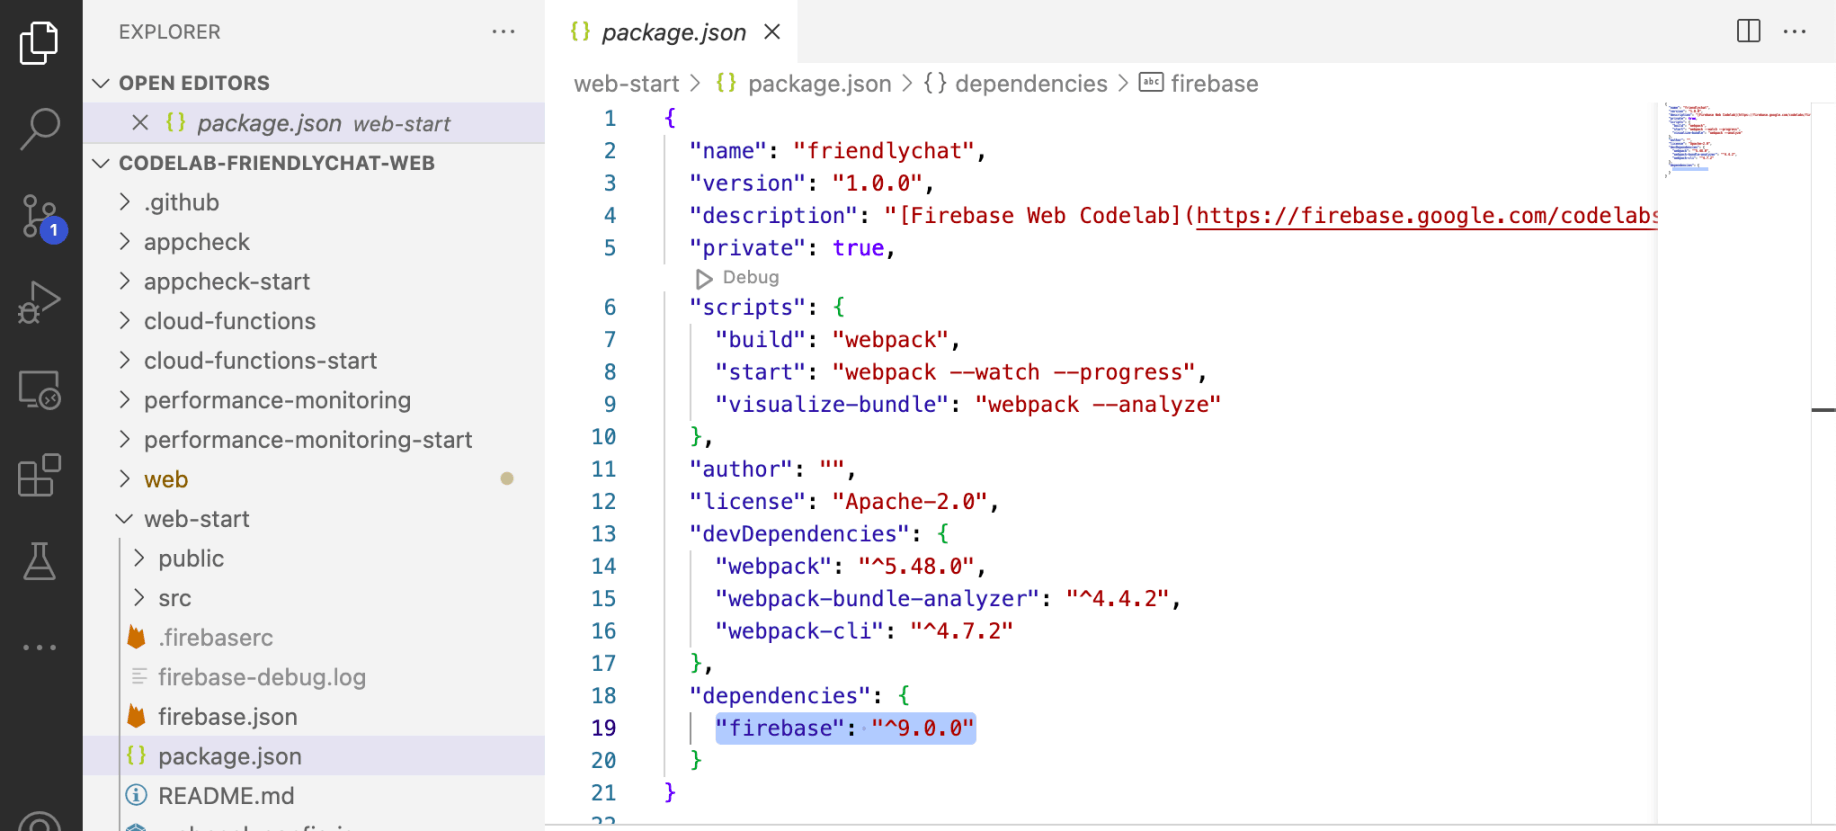Click the package.json braces icon in file tree
1836x831 pixels.
[136, 756]
